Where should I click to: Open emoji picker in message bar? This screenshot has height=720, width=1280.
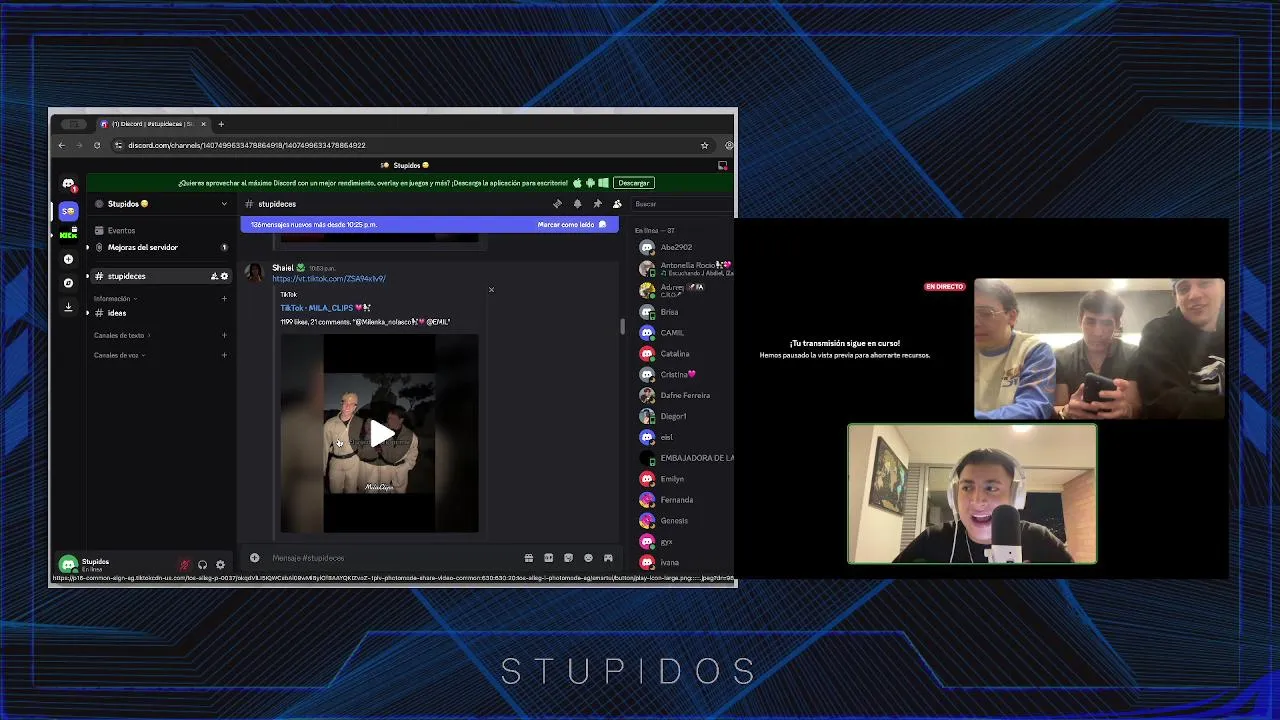[588, 558]
